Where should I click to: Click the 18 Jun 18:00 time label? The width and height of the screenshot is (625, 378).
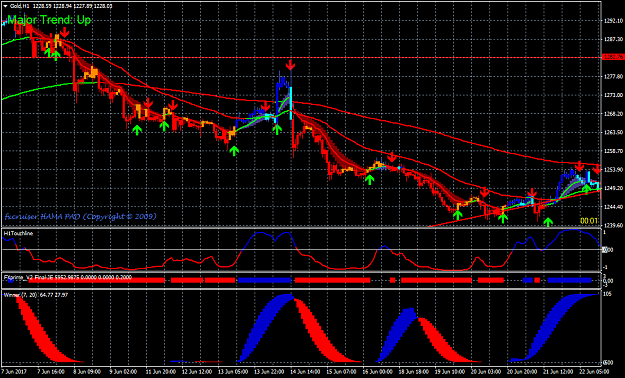(x=414, y=372)
